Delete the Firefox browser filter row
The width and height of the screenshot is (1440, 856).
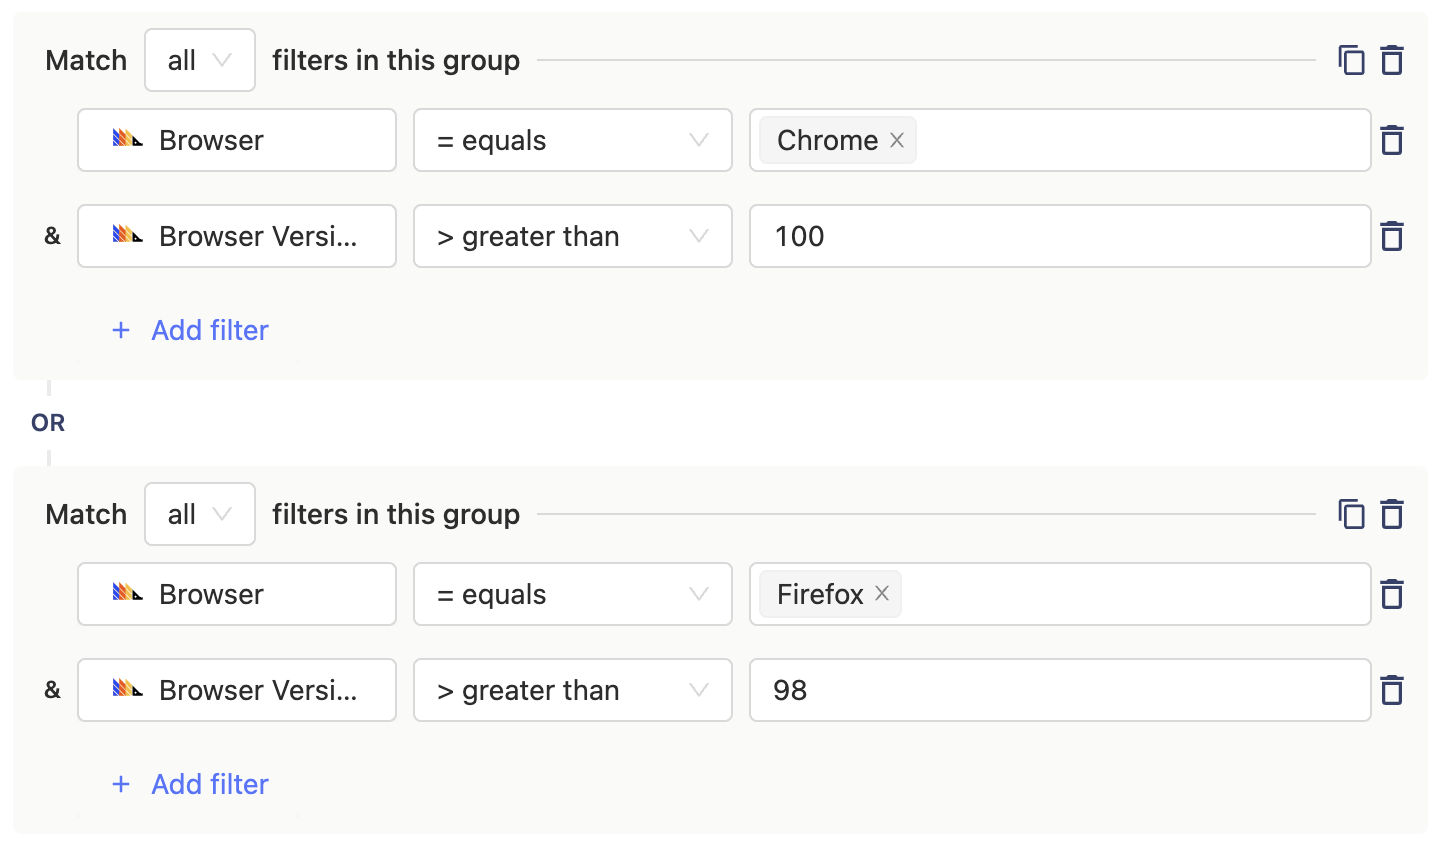[x=1392, y=595]
